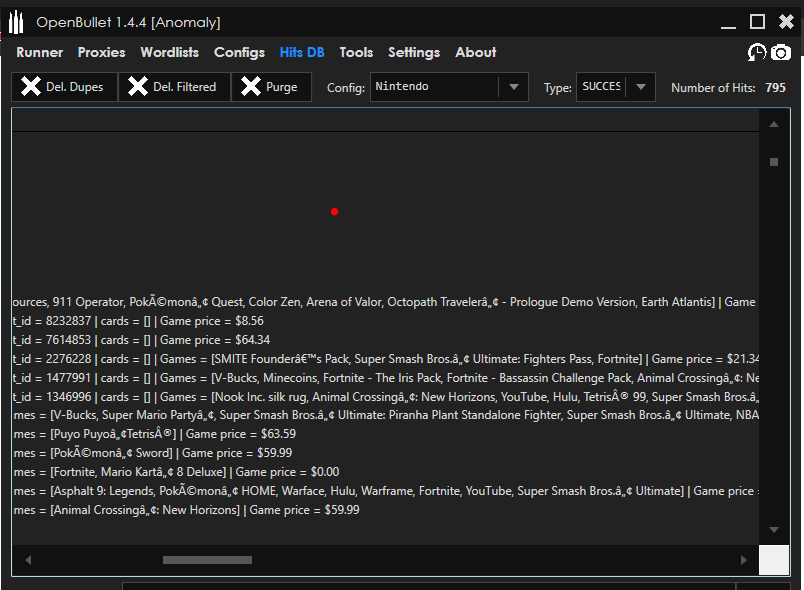
Task: Click the 'Config:' label
Action: coord(346,88)
